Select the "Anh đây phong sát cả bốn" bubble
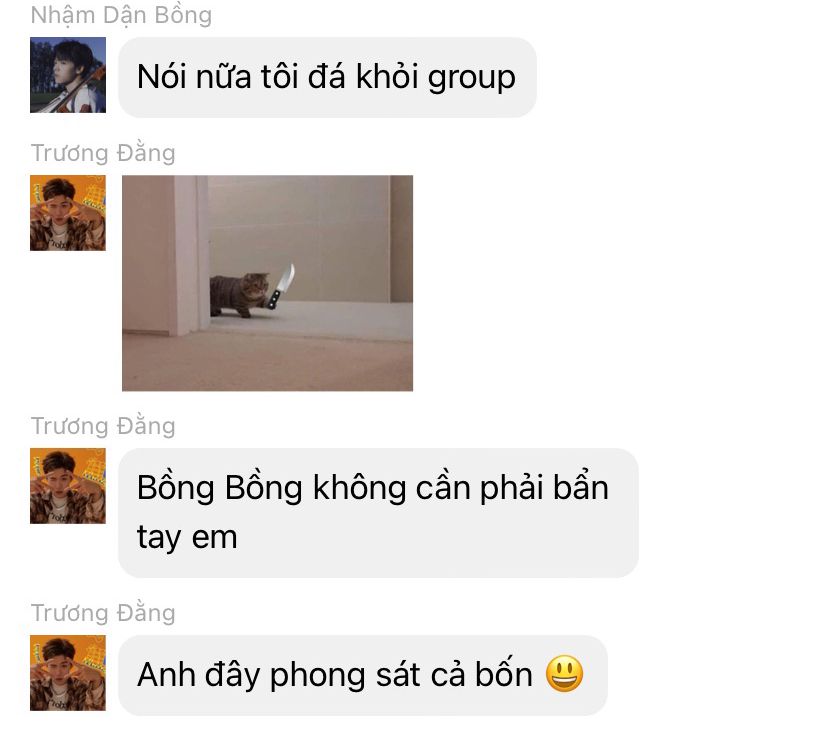Screen dimensions: 828x729 pos(363,675)
